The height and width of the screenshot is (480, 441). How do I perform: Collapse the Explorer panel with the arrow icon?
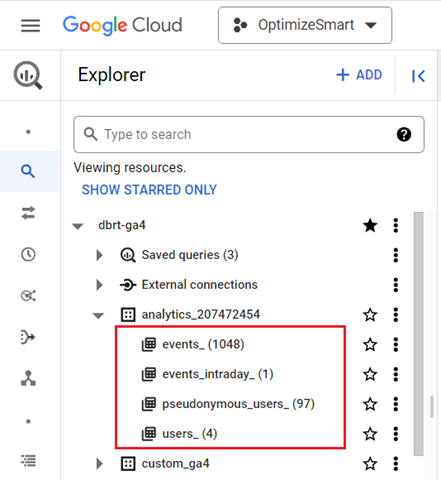(x=418, y=76)
